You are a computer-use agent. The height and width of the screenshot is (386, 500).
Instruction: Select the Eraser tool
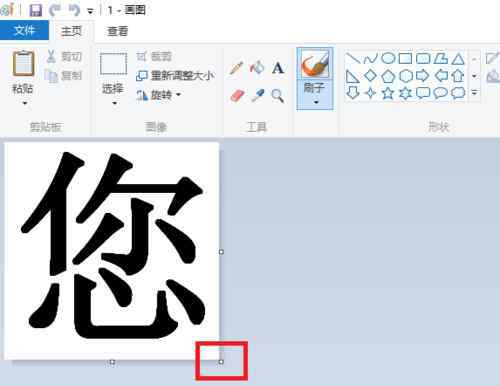(237, 96)
